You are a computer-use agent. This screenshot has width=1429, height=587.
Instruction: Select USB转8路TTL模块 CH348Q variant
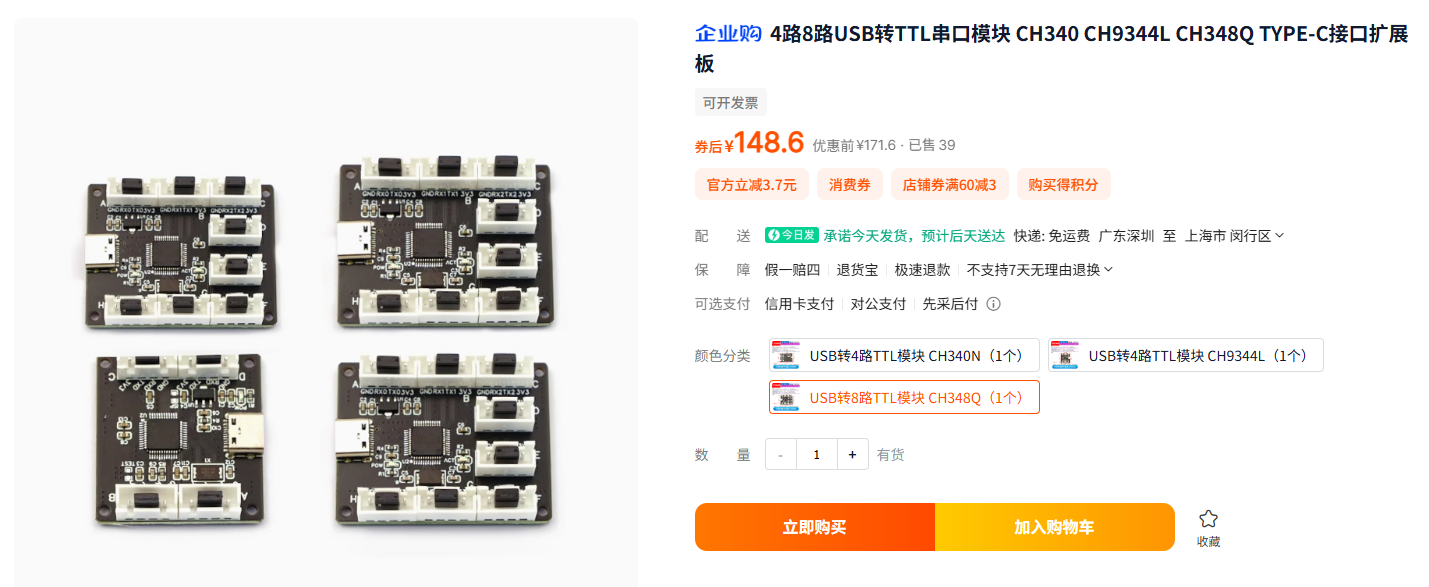(904, 397)
